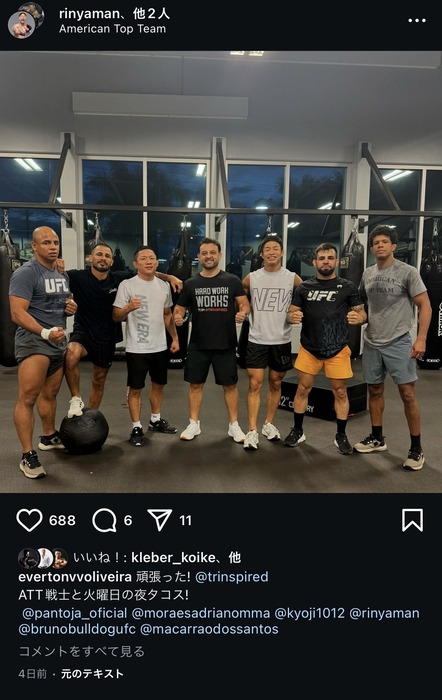Tap the paper plane share icon
Image resolution: width=442 pixels, height=700 pixels.
pyautogui.click(x=159, y=520)
